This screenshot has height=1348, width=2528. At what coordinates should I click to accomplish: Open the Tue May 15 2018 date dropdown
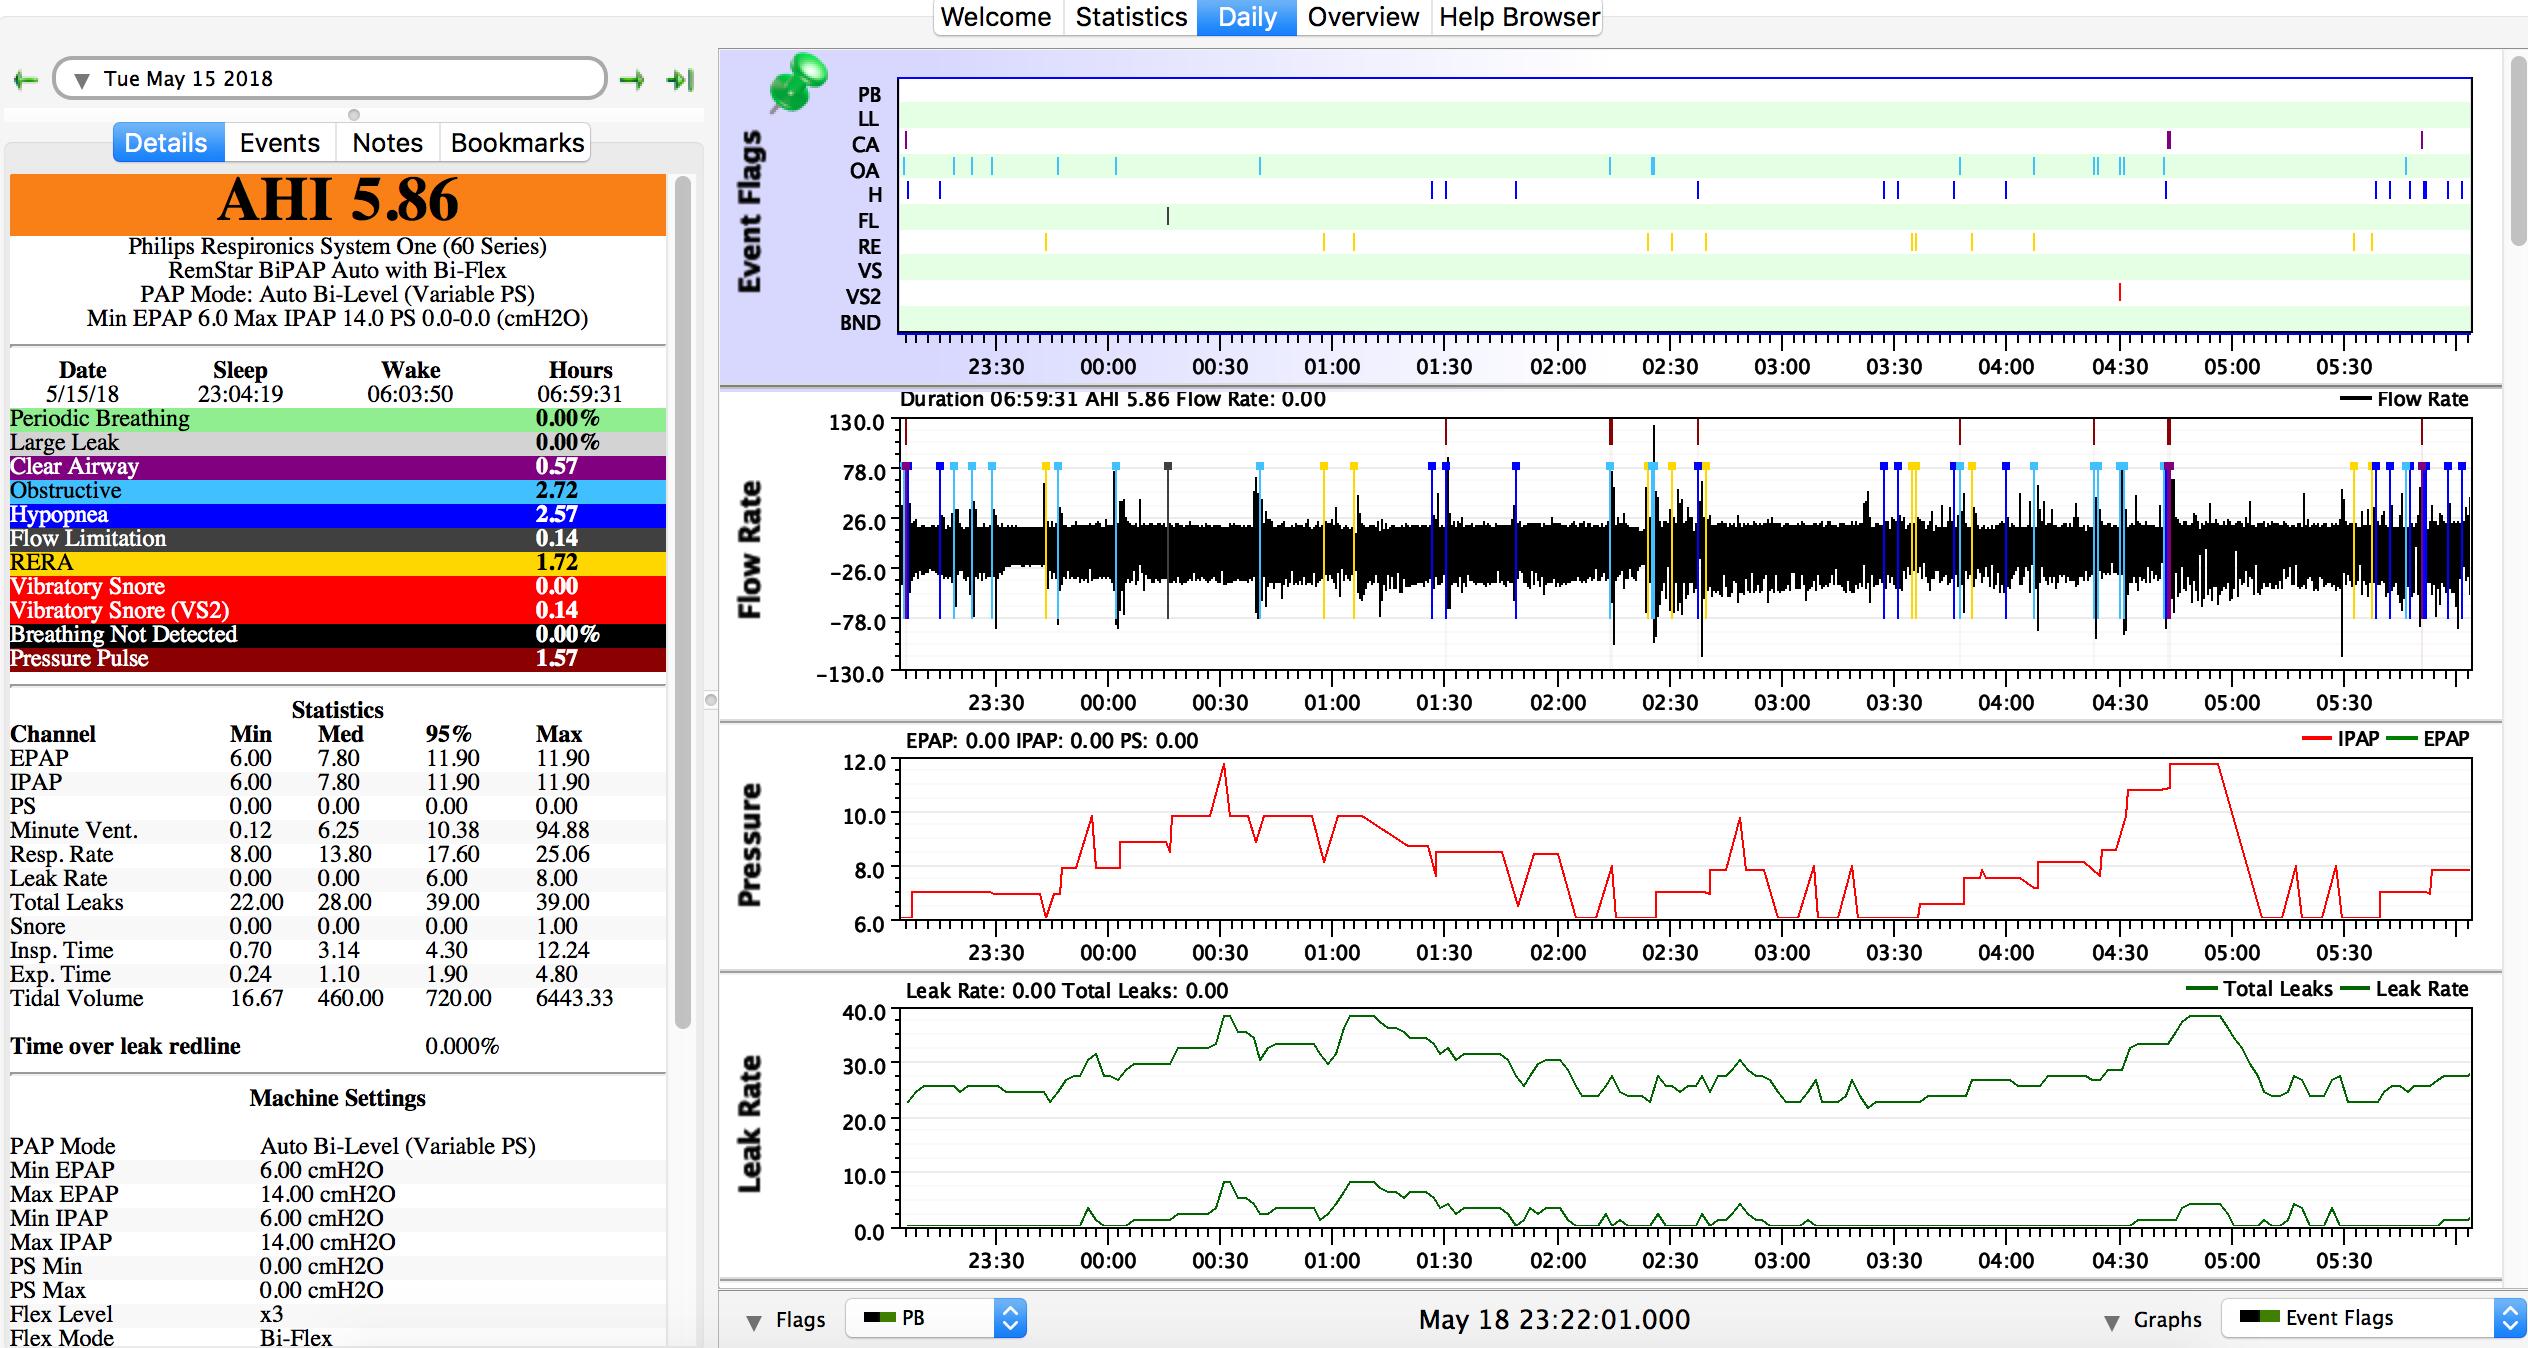[x=330, y=79]
